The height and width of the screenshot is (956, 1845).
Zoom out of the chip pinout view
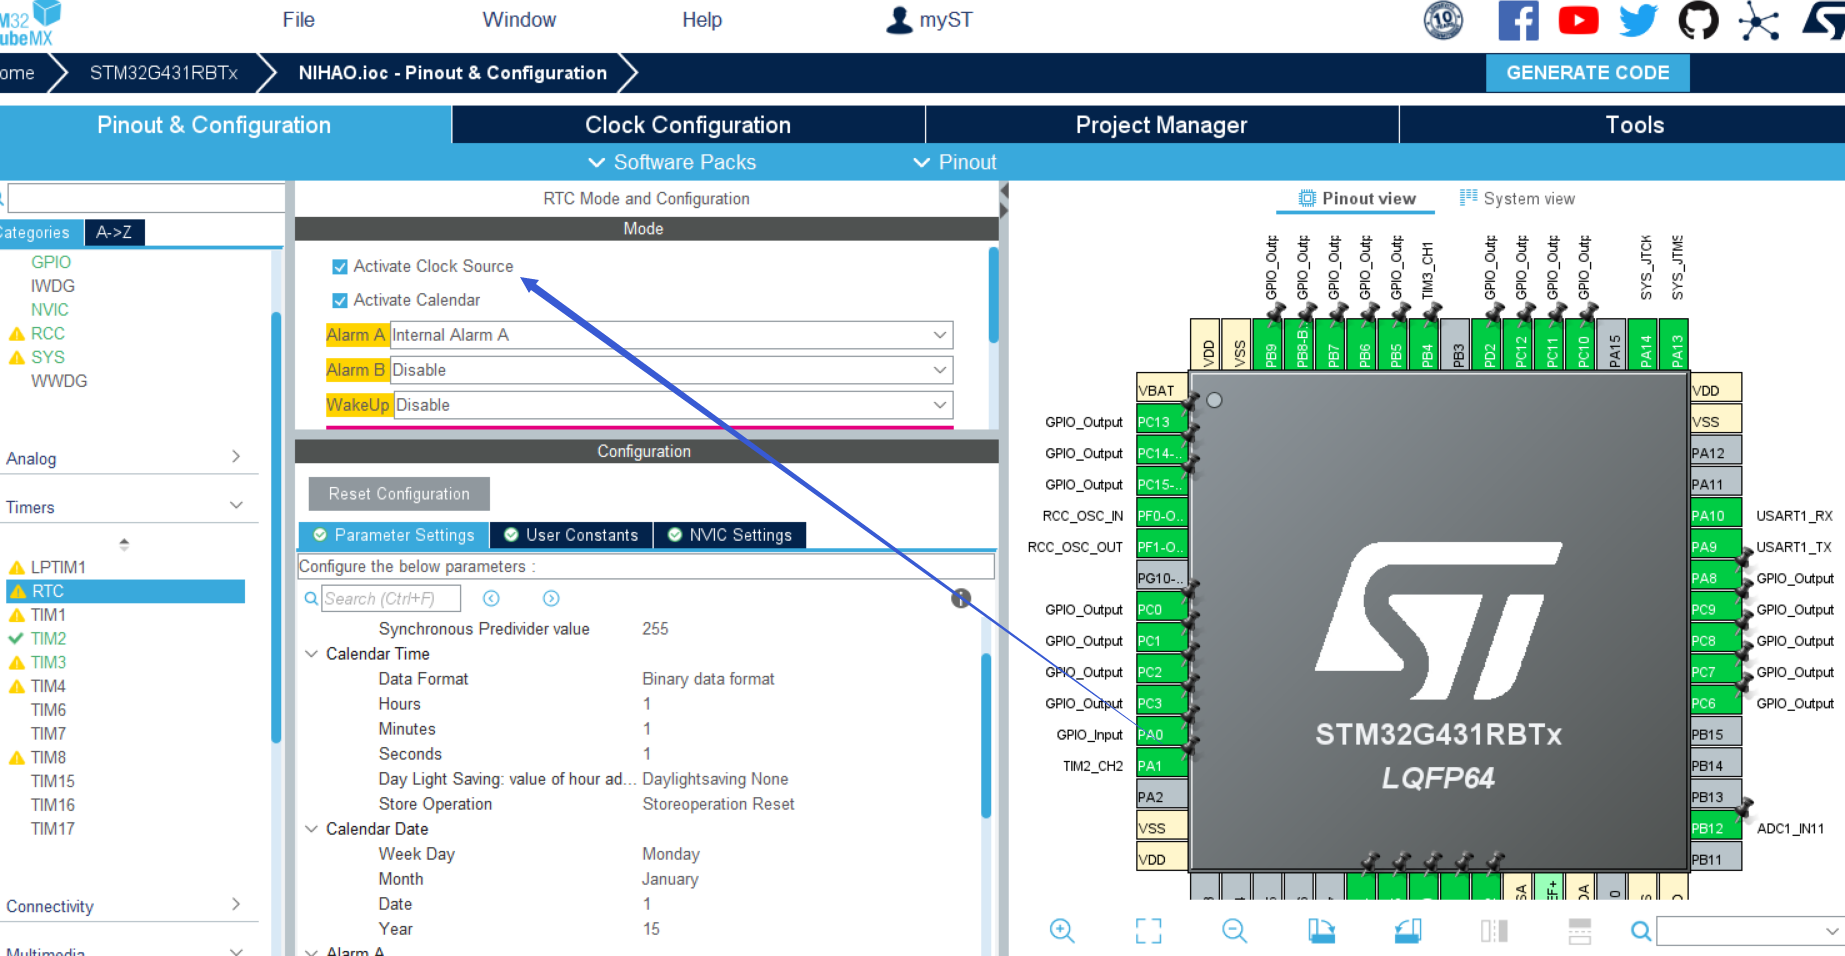coord(1235,931)
